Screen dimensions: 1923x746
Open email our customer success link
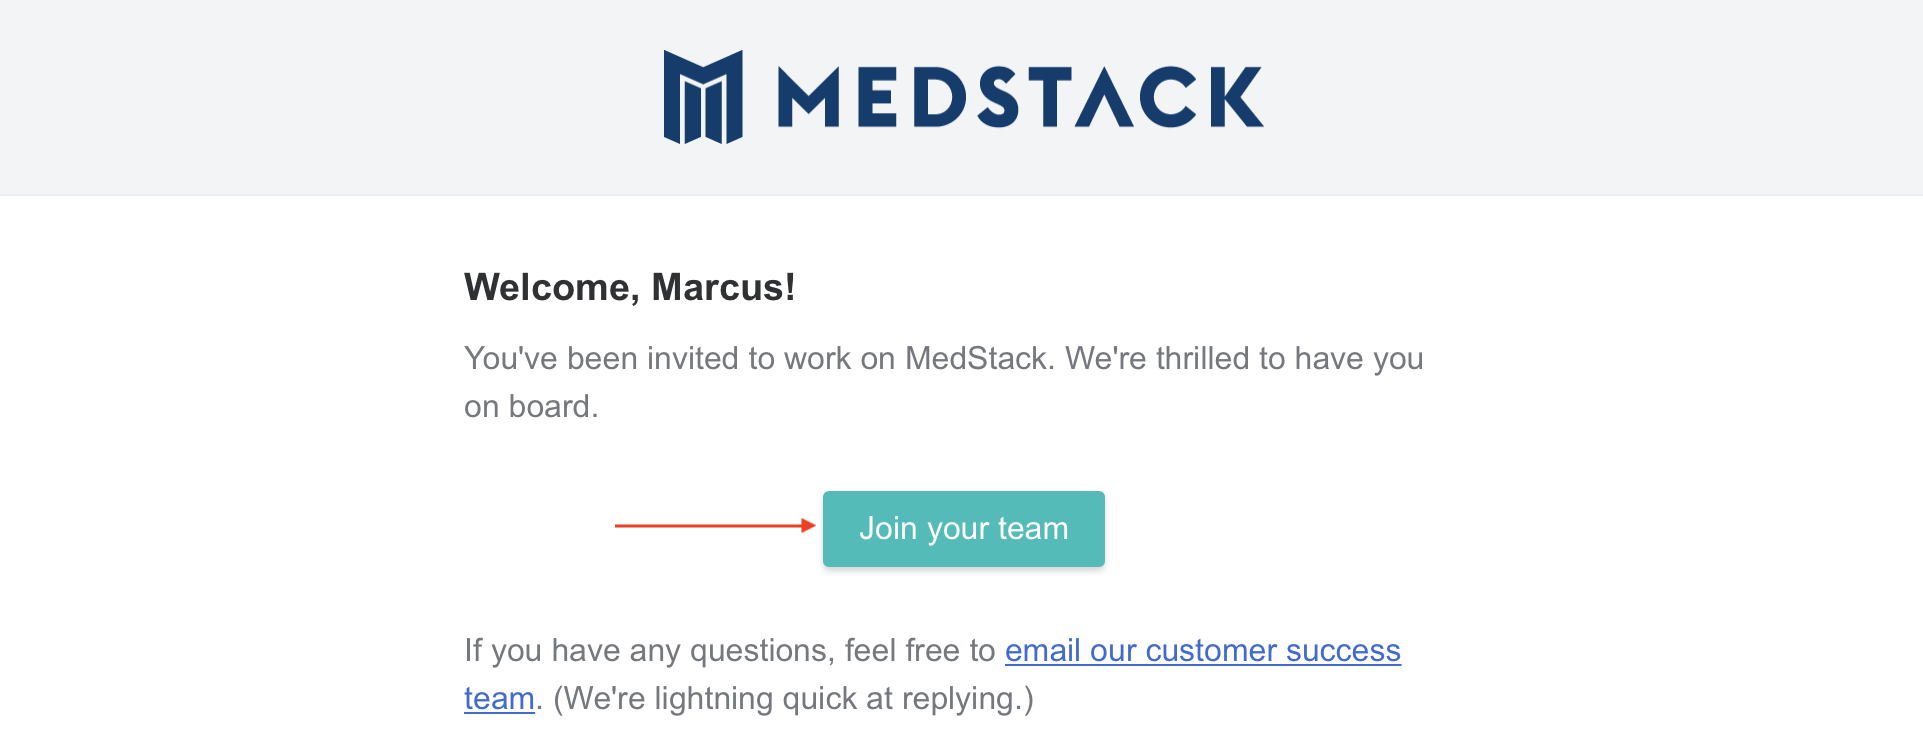[1203, 651]
